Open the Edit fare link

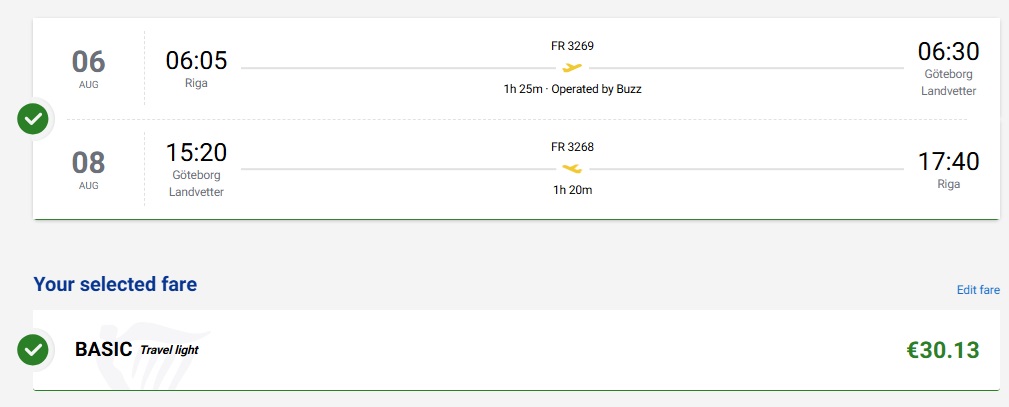[x=978, y=290]
